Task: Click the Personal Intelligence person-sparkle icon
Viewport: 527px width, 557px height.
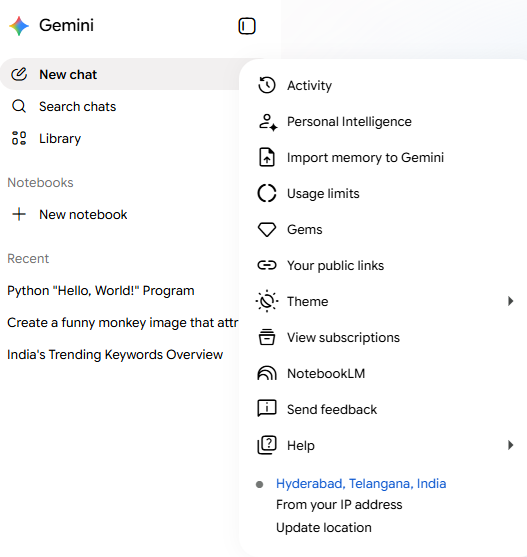Action: tap(268, 122)
